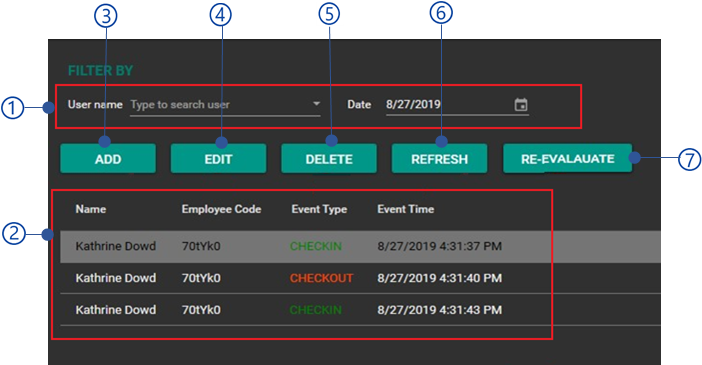Click the Event Time column header
Screen dimensions: 702x365
[406, 209]
